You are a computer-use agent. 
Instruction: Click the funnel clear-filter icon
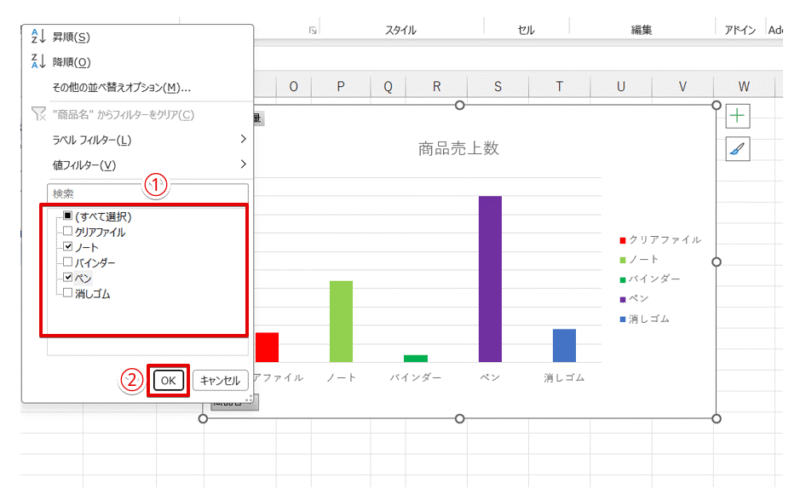pos(38,114)
